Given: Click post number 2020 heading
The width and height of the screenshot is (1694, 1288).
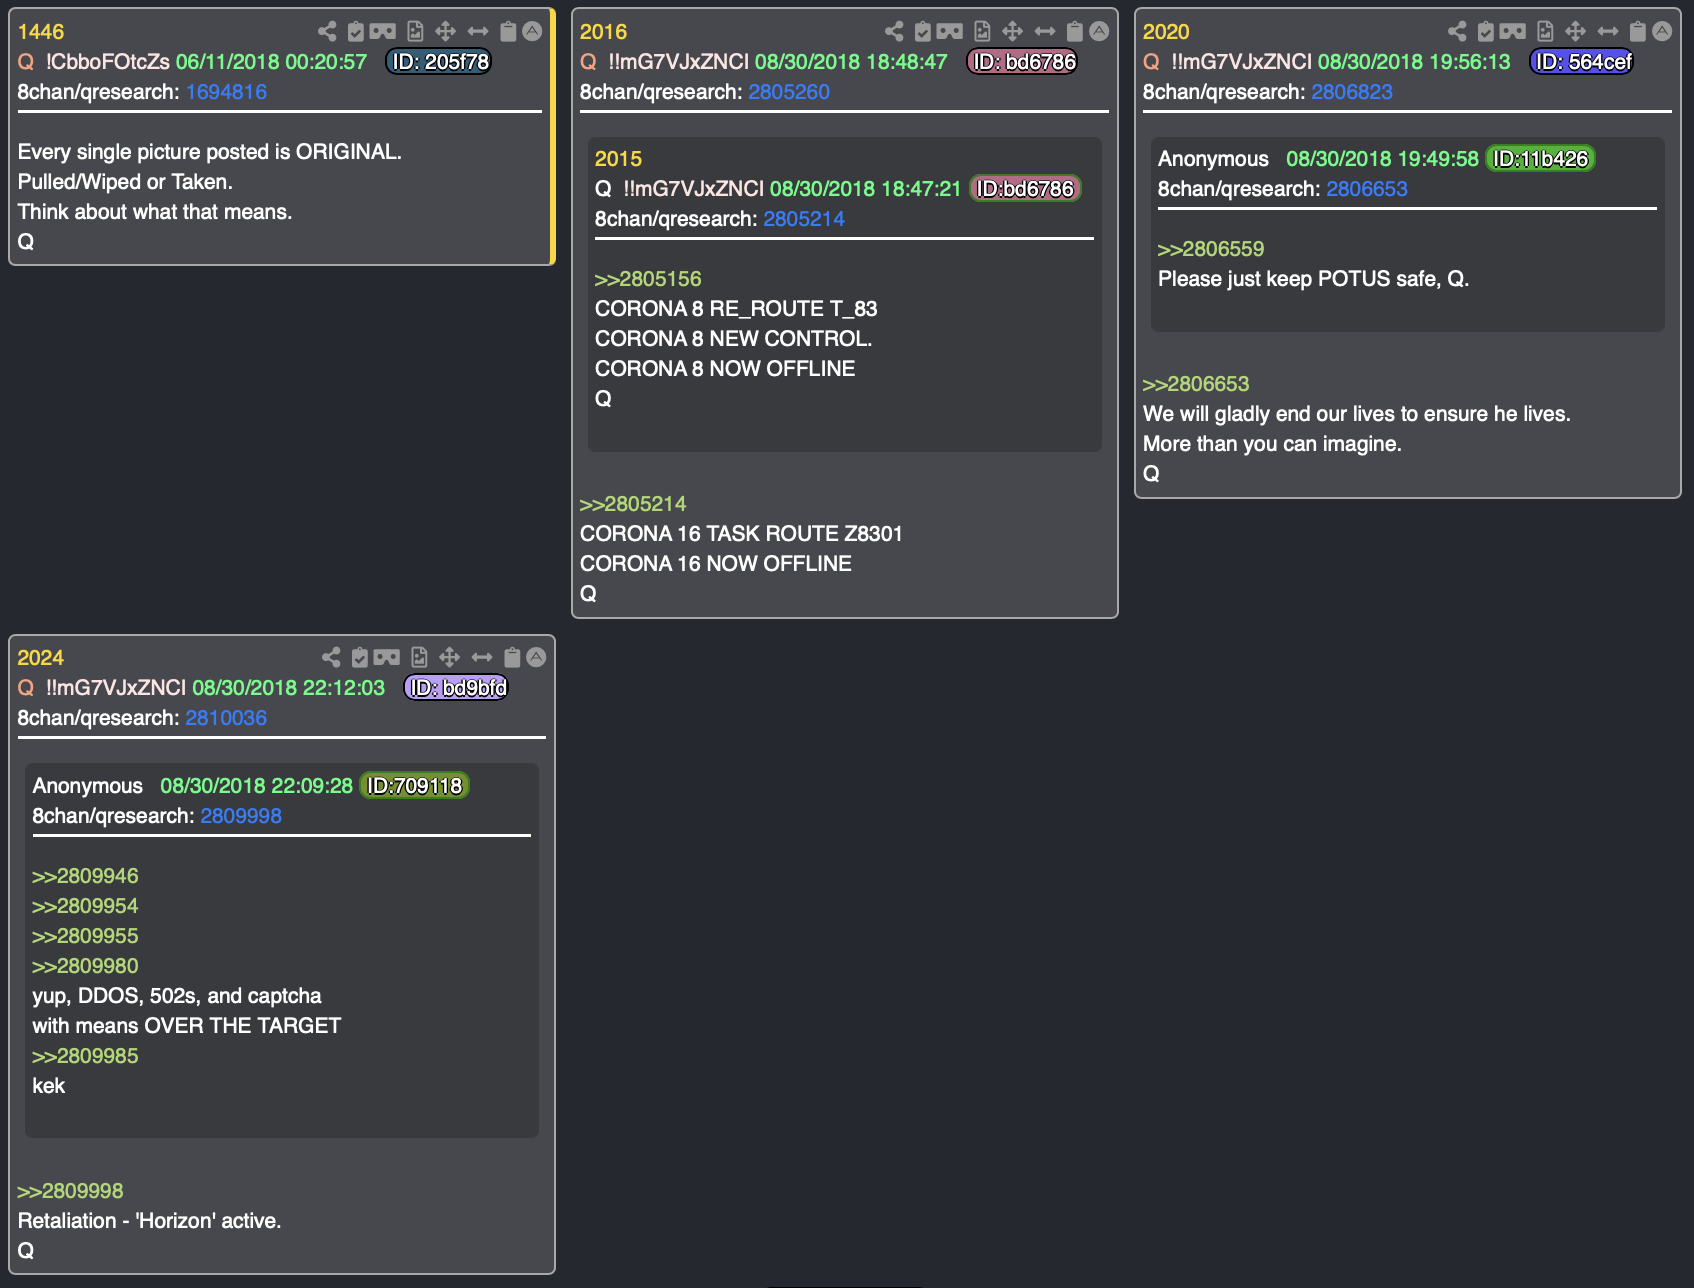Looking at the screenshot, I should point(1167,32).
